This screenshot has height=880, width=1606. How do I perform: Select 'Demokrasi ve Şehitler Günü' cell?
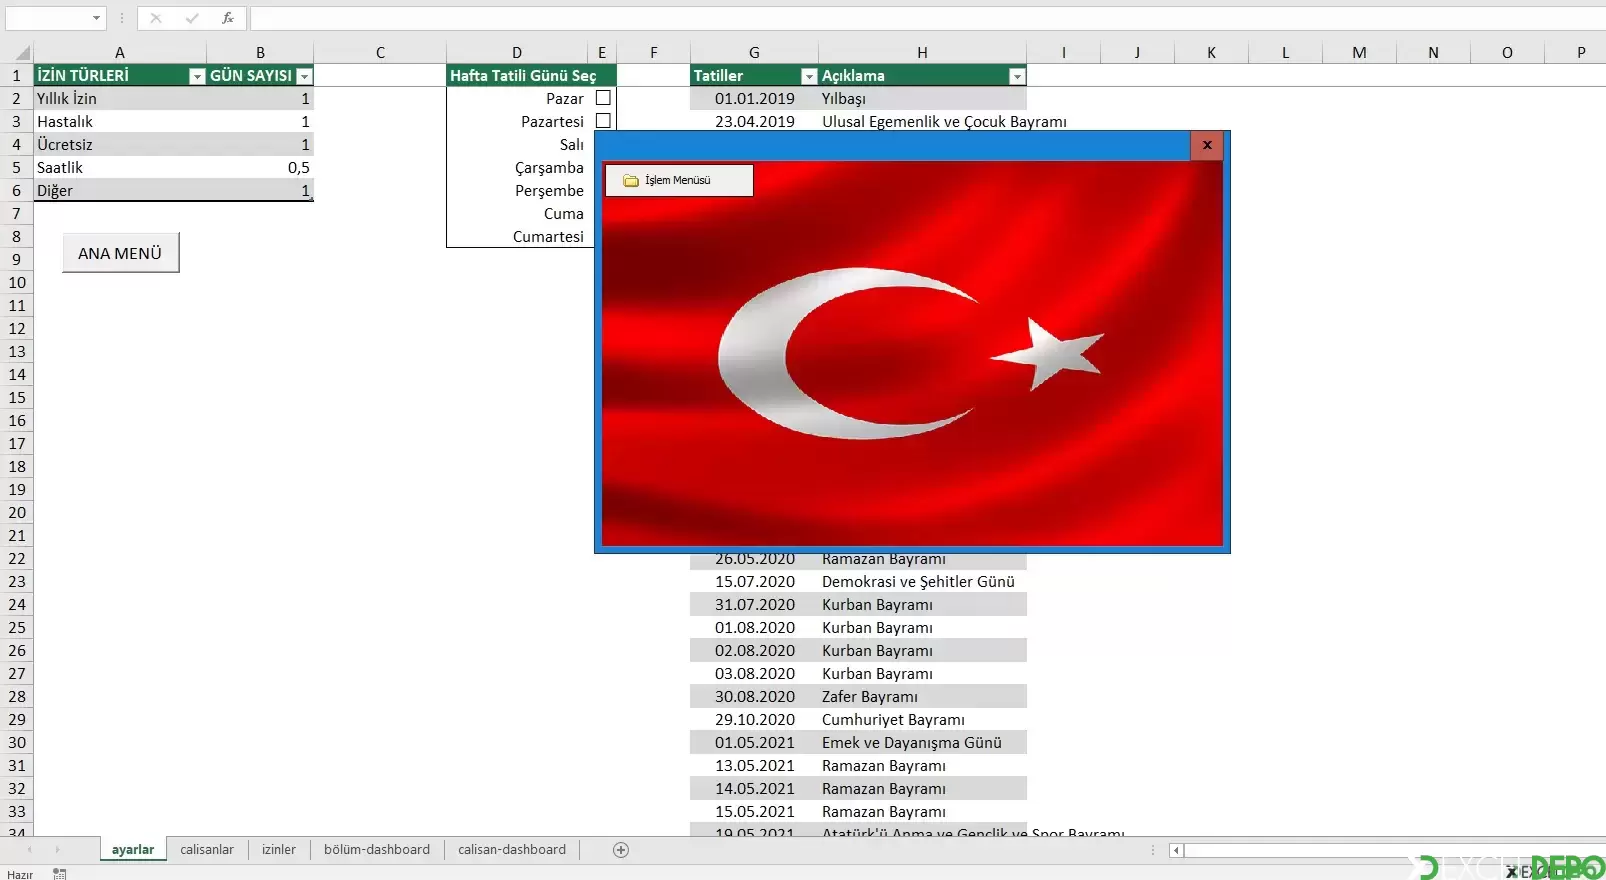point(922,582)
